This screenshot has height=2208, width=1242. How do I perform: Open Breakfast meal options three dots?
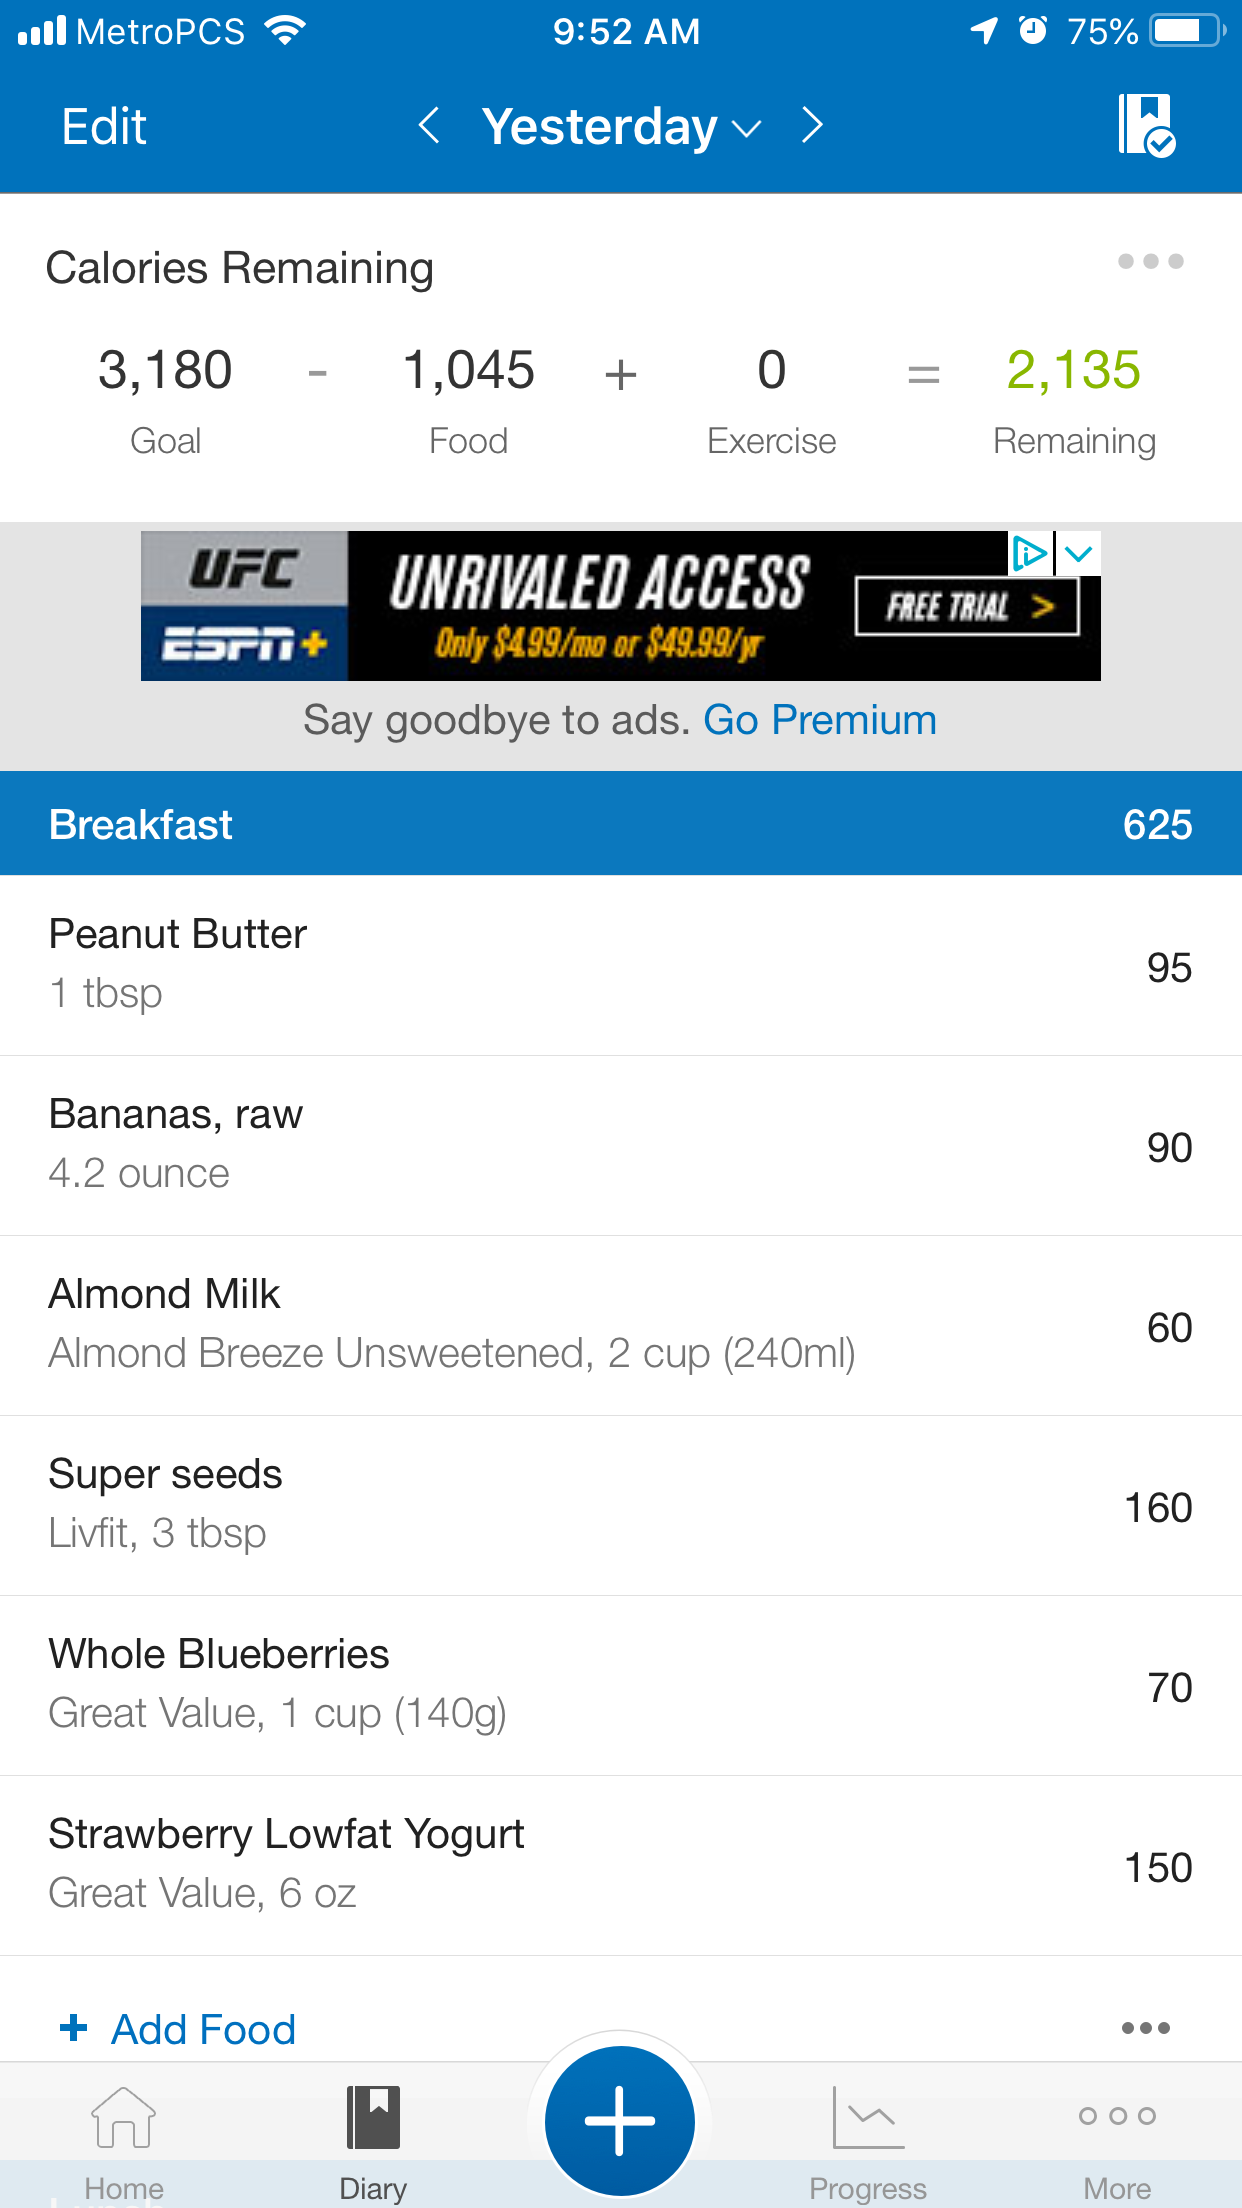coord(1146,2028)
